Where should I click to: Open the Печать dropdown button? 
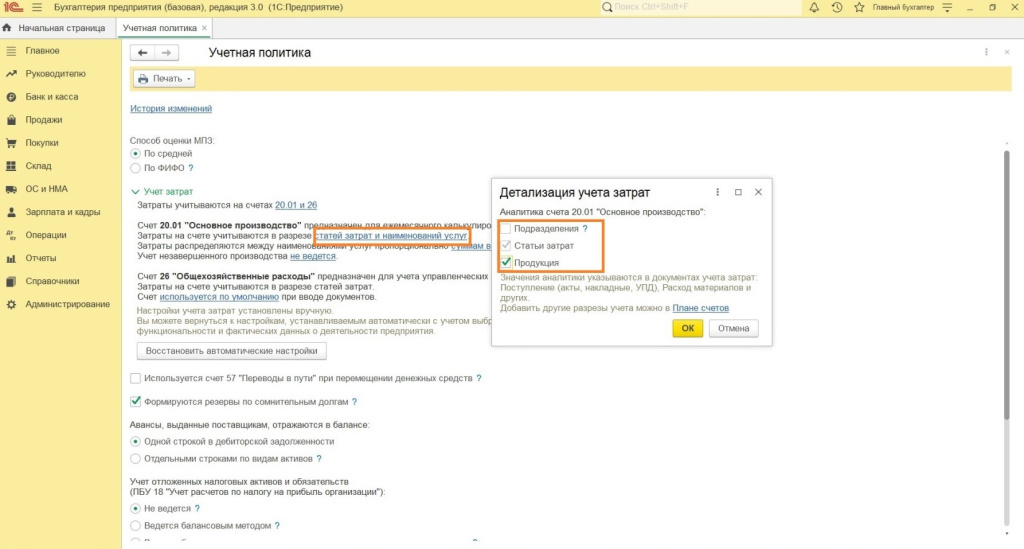(164, 79)
